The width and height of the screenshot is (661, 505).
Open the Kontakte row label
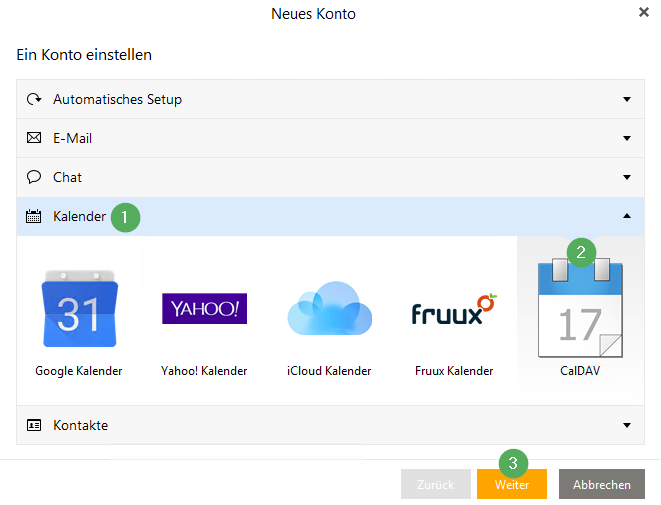click(81, 425)
